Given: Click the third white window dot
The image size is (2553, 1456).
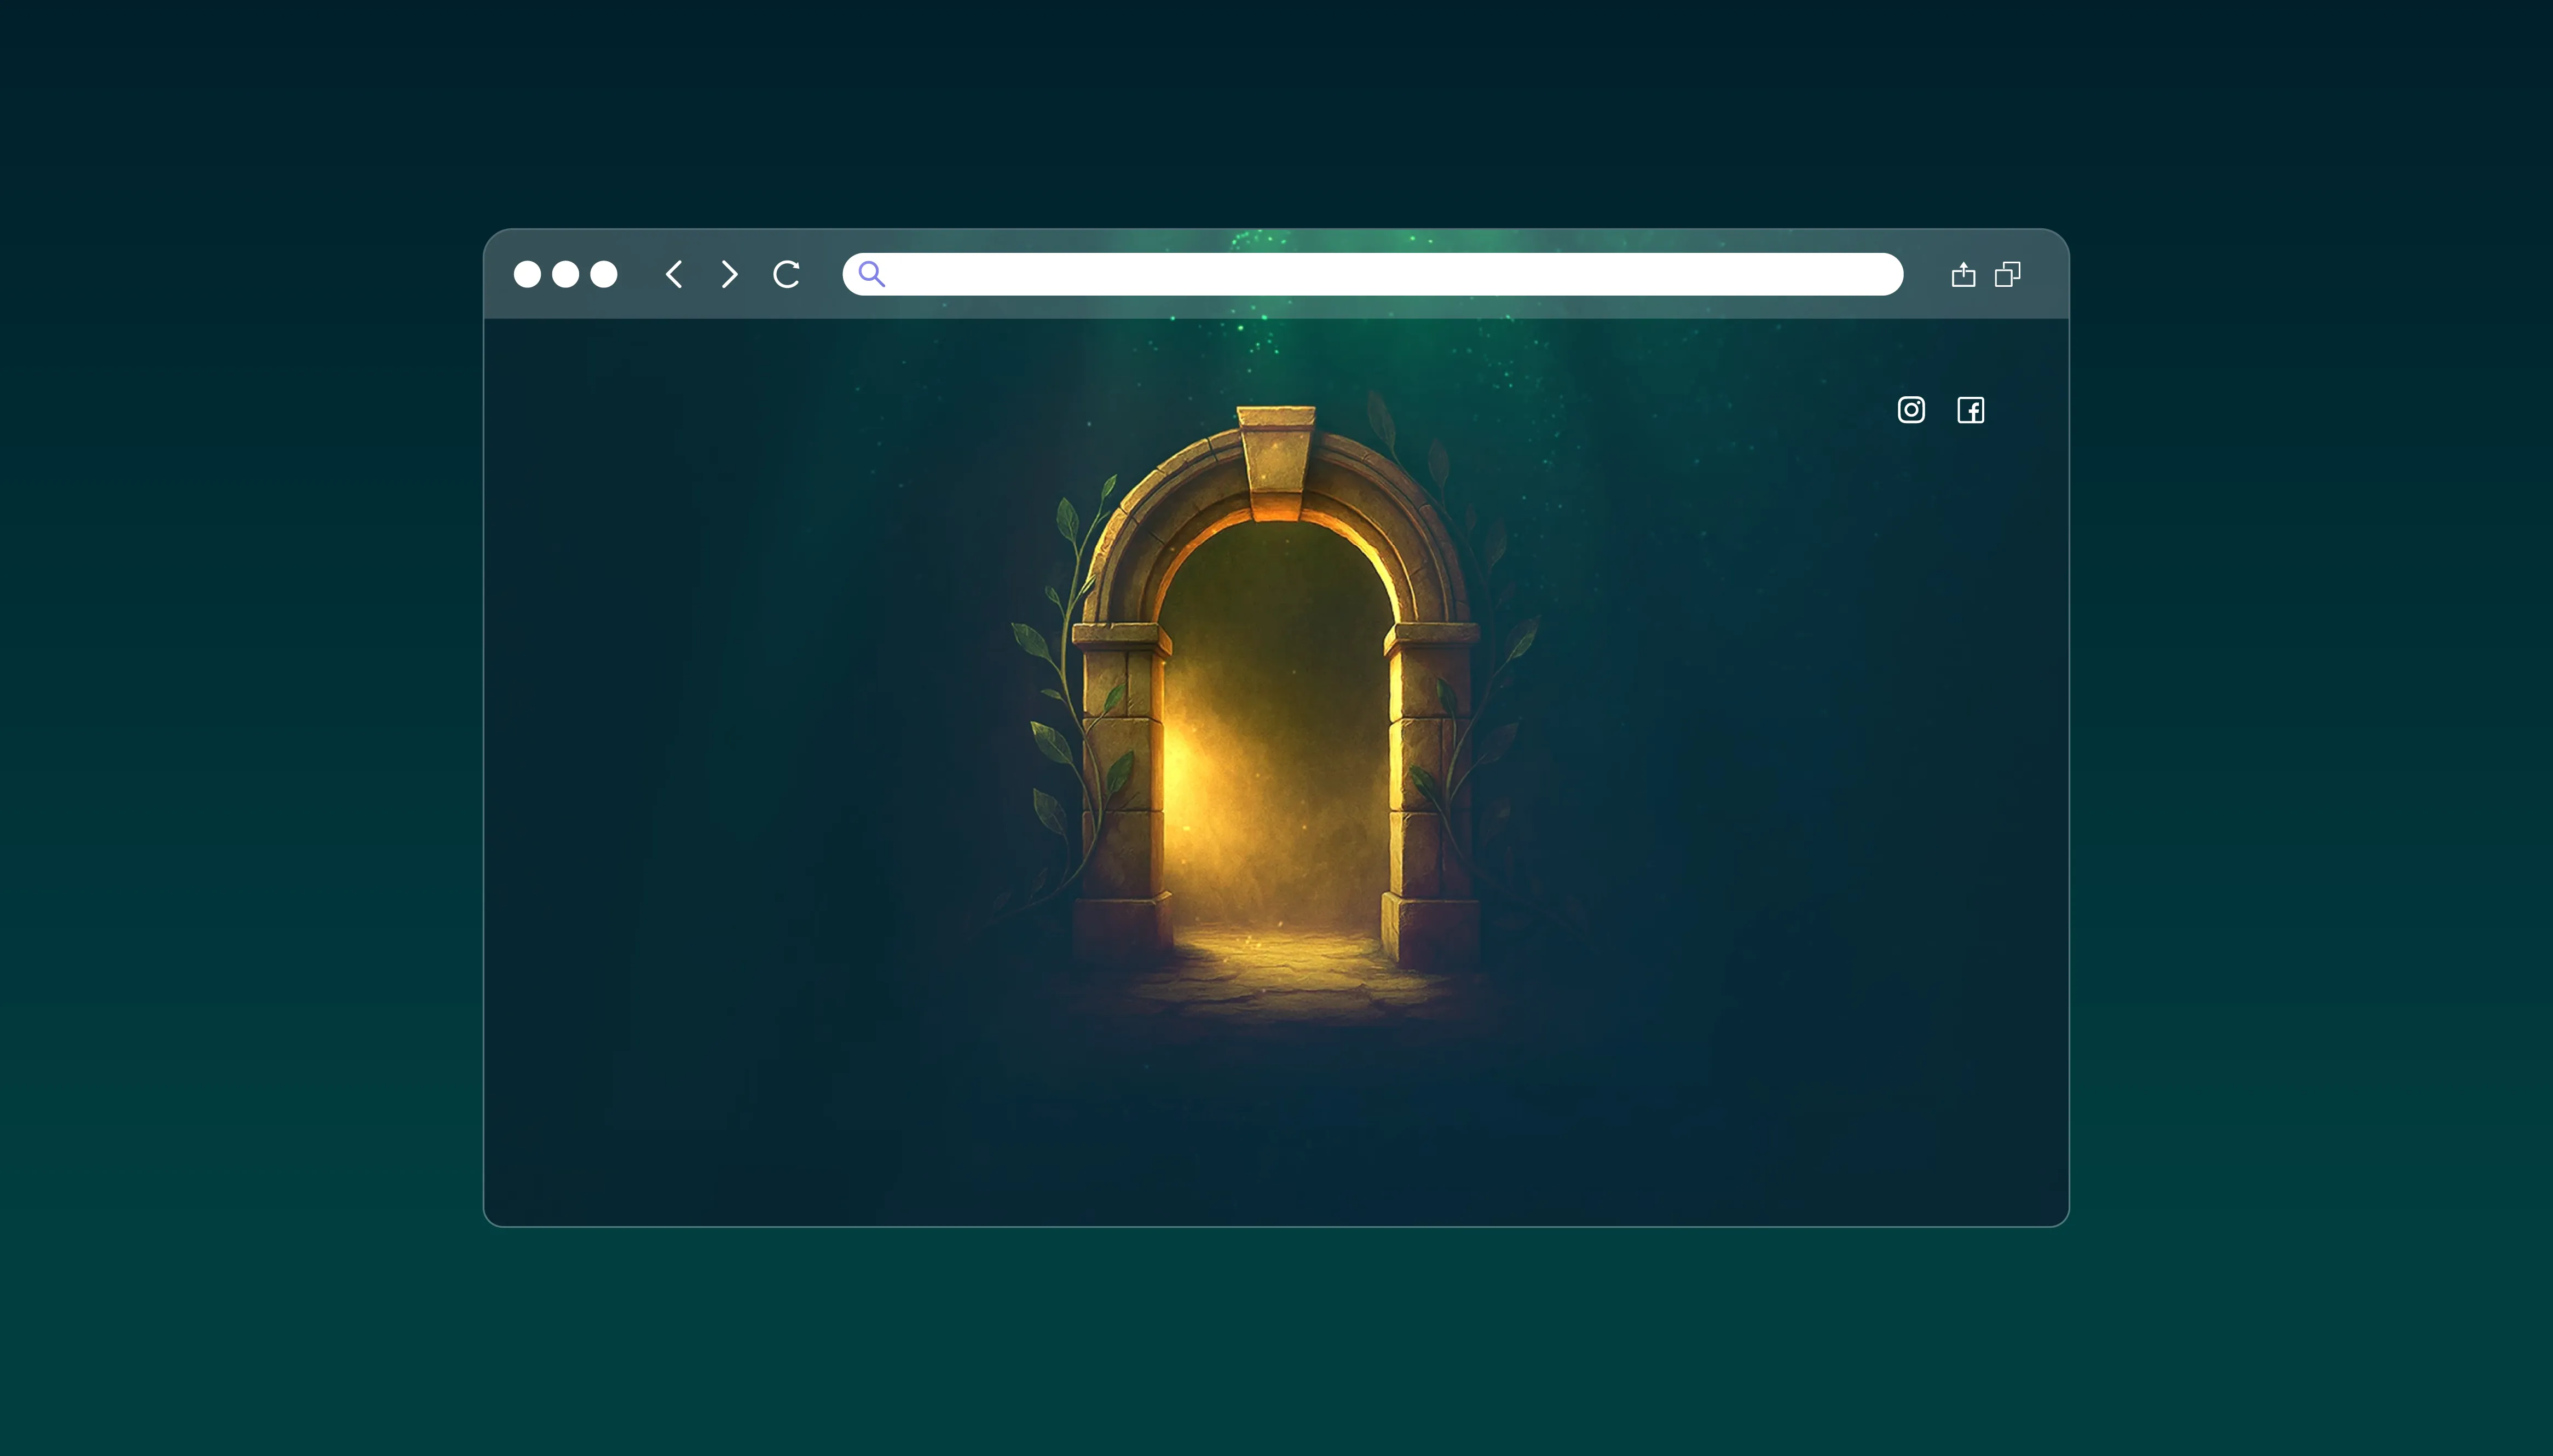Looking at the screenshot, I should click(604, 274).
